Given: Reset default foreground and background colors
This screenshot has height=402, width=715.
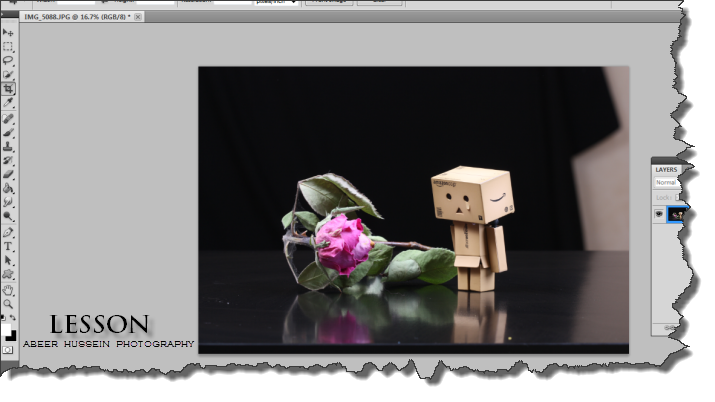Looking at the screenshot, I should 3,317.
